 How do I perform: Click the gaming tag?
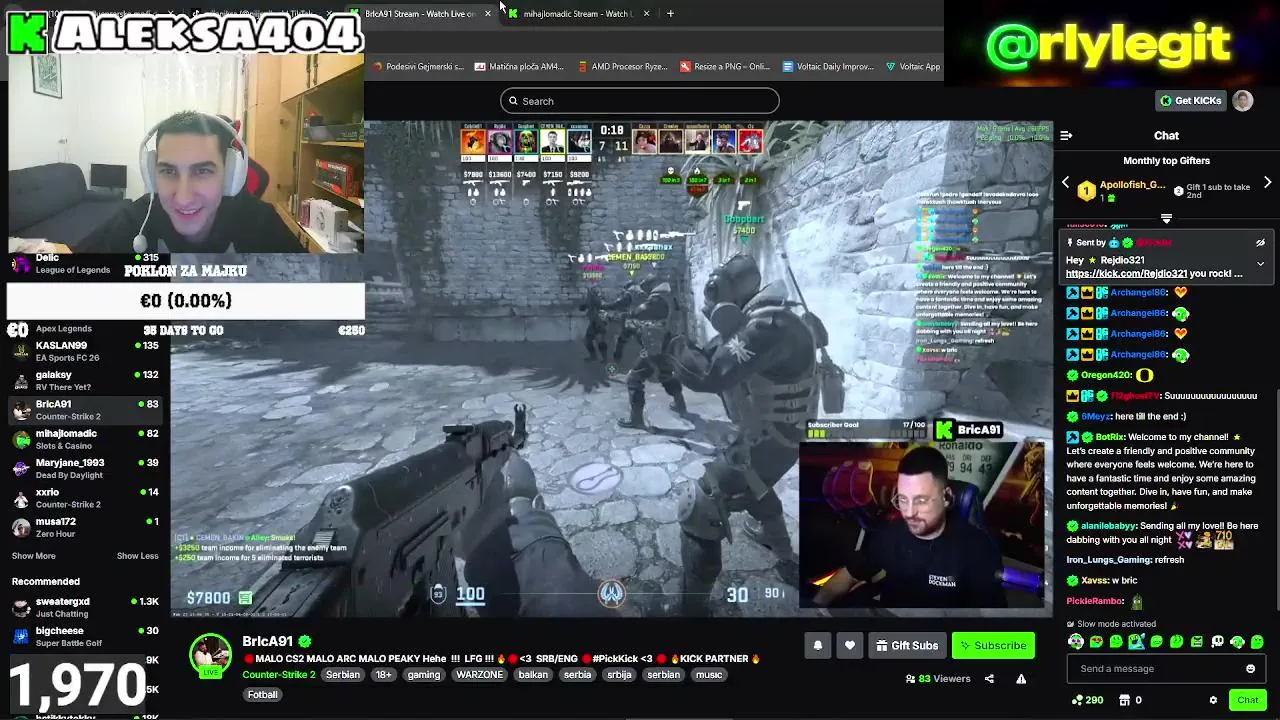(424, 675)
